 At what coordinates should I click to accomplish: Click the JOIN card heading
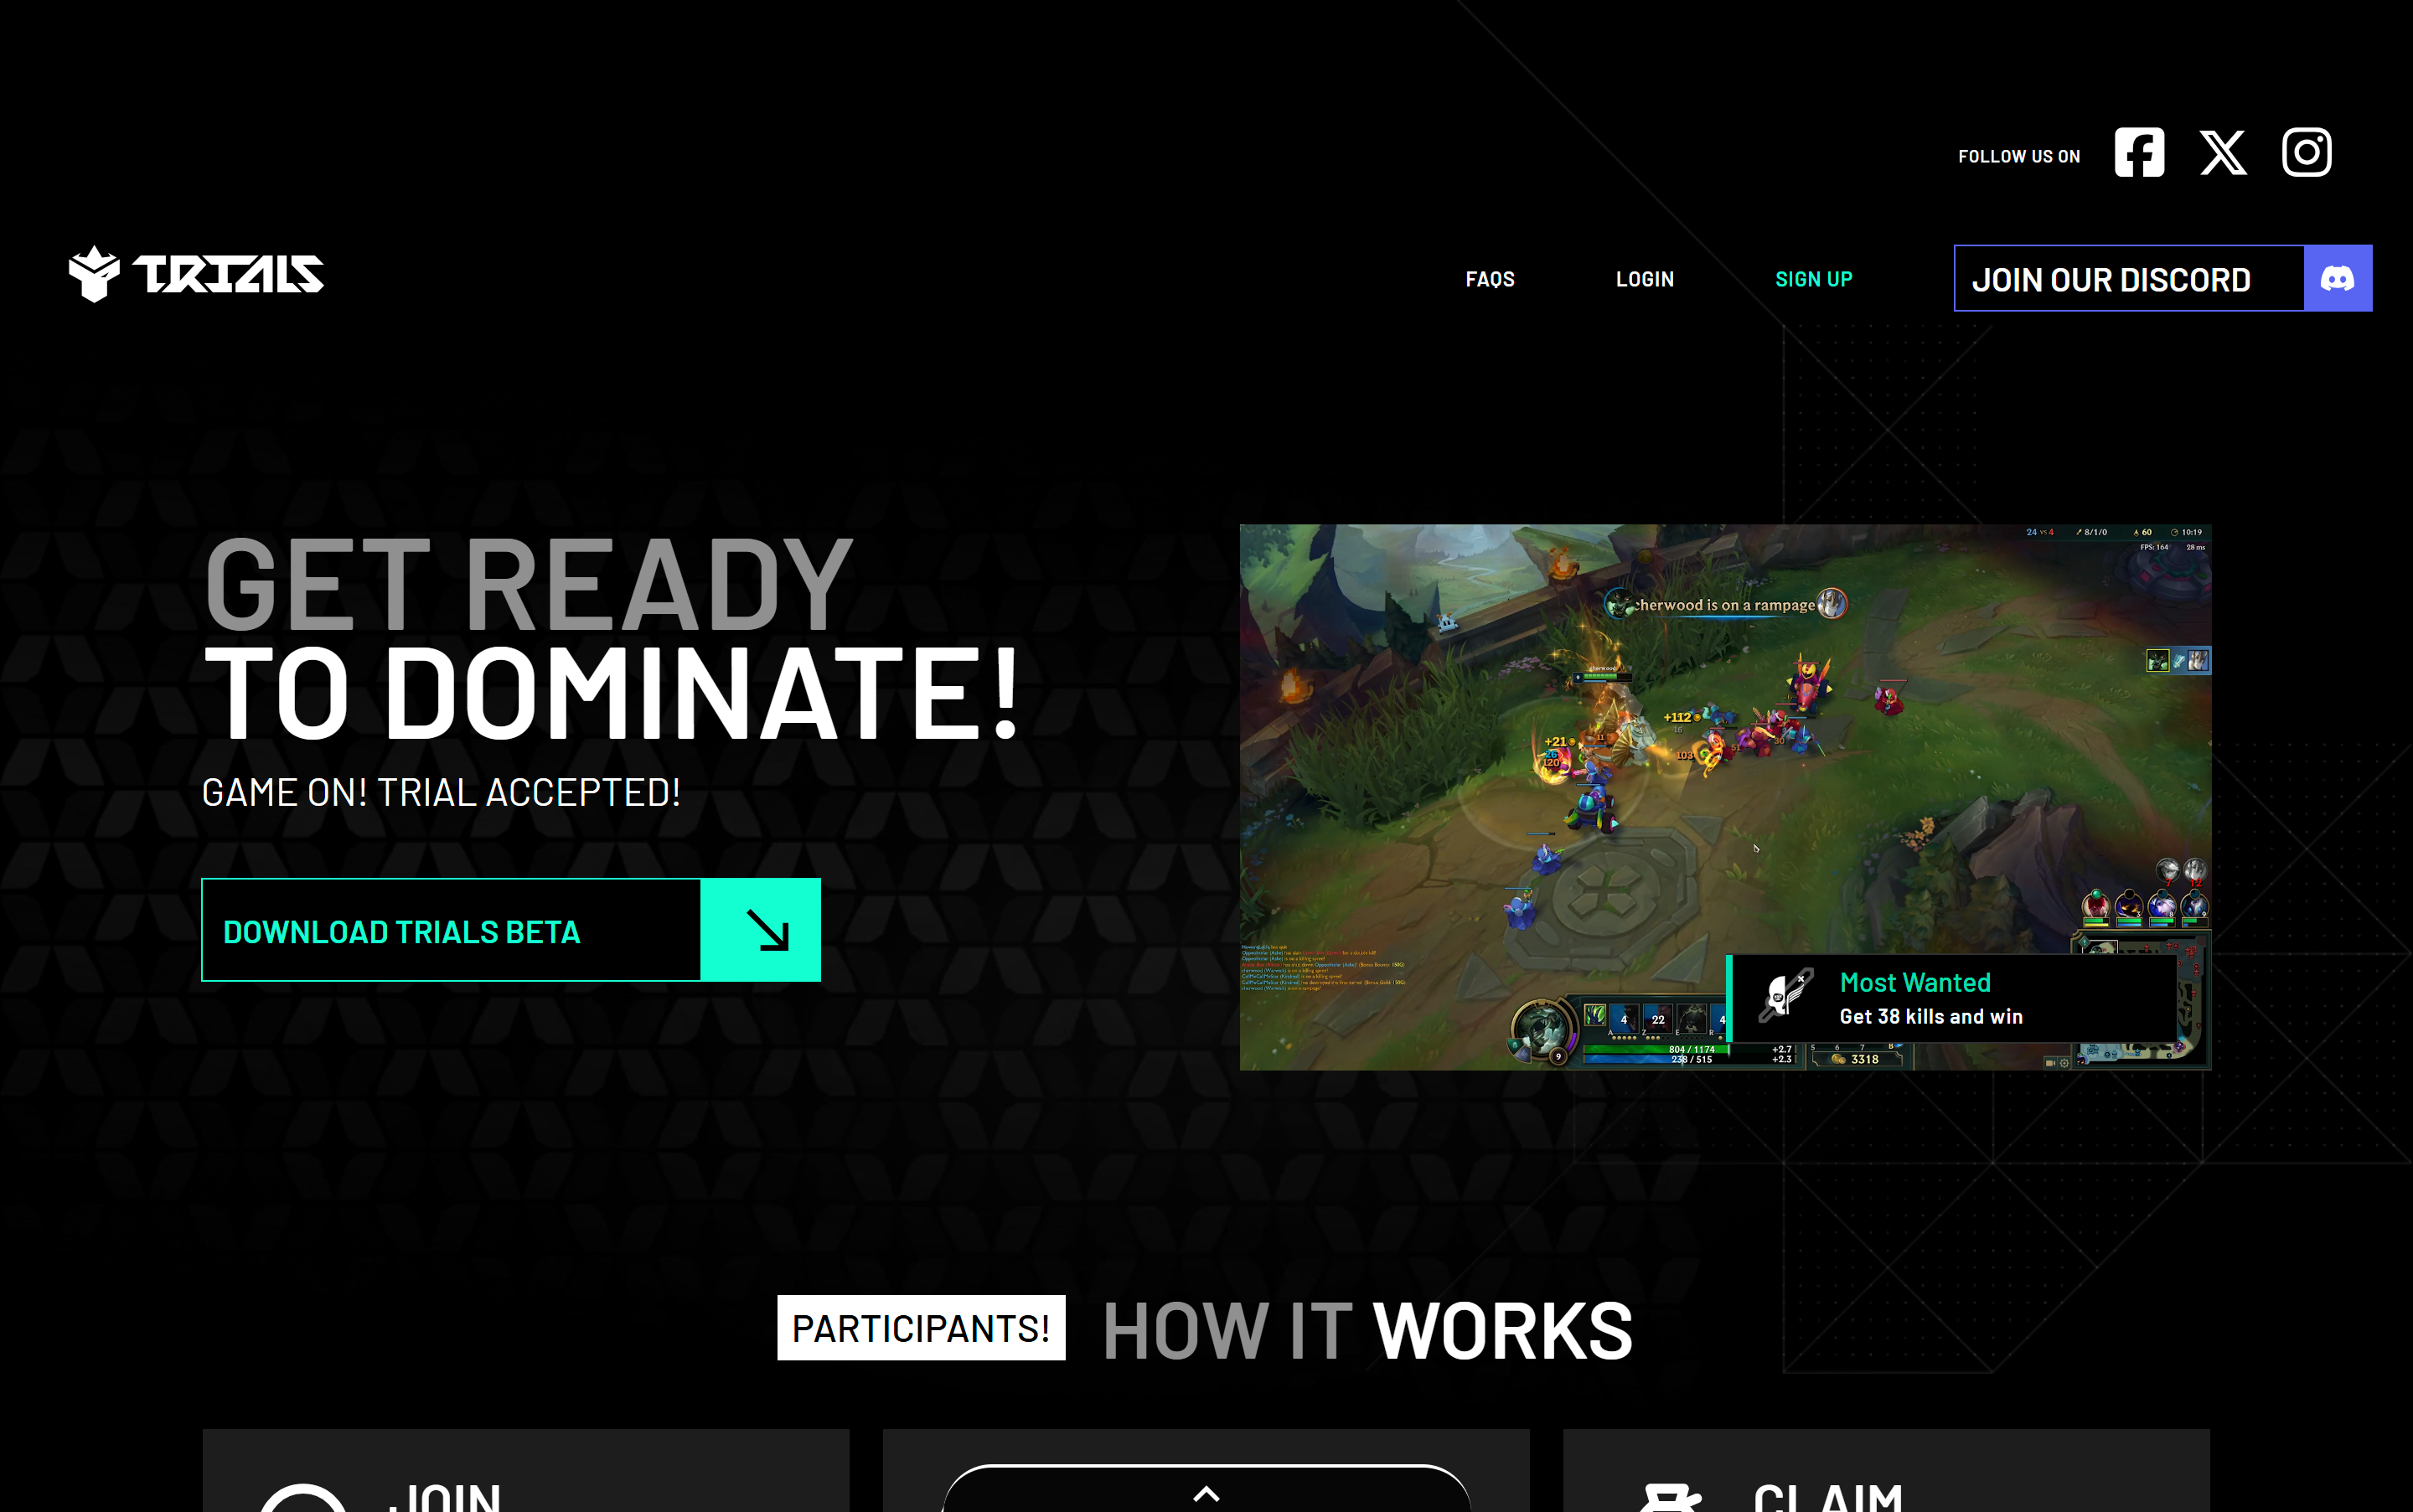[445, 1497]
